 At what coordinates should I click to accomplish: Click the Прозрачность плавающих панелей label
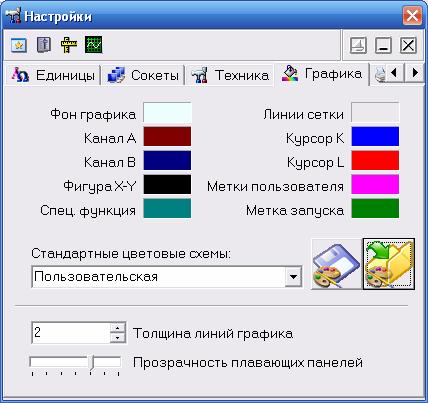248,362
